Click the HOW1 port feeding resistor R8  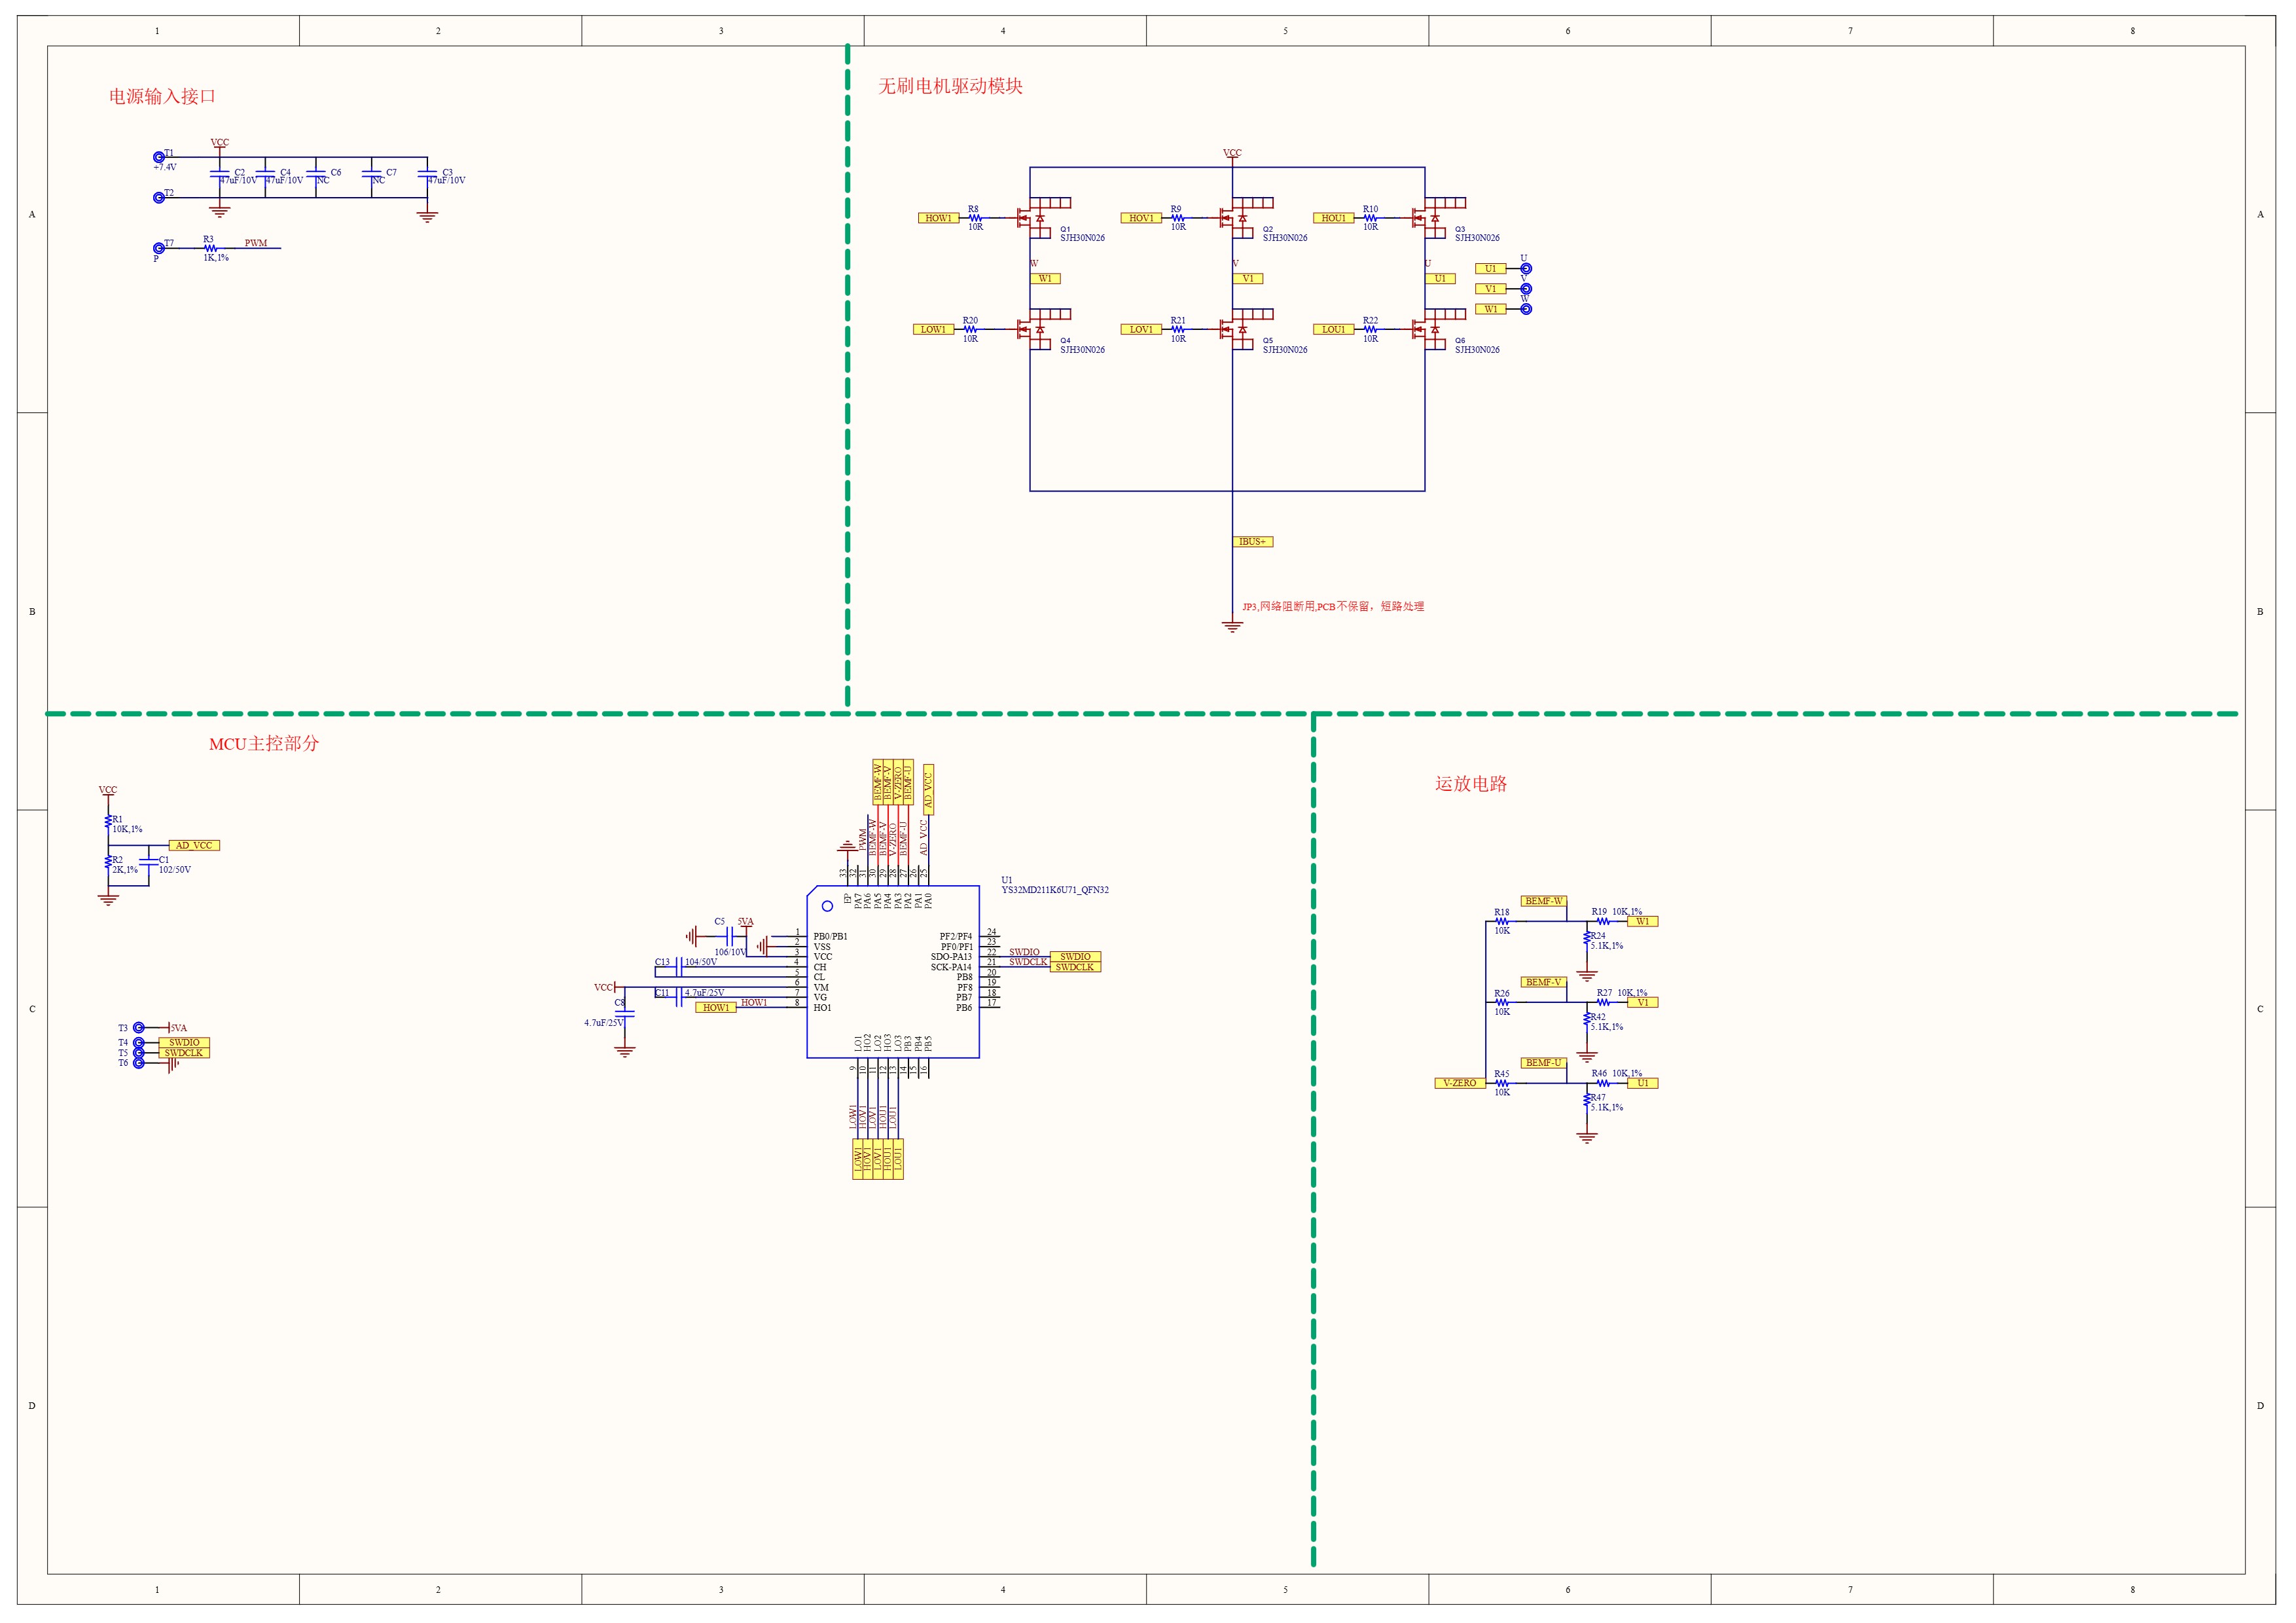click(938, 218)
